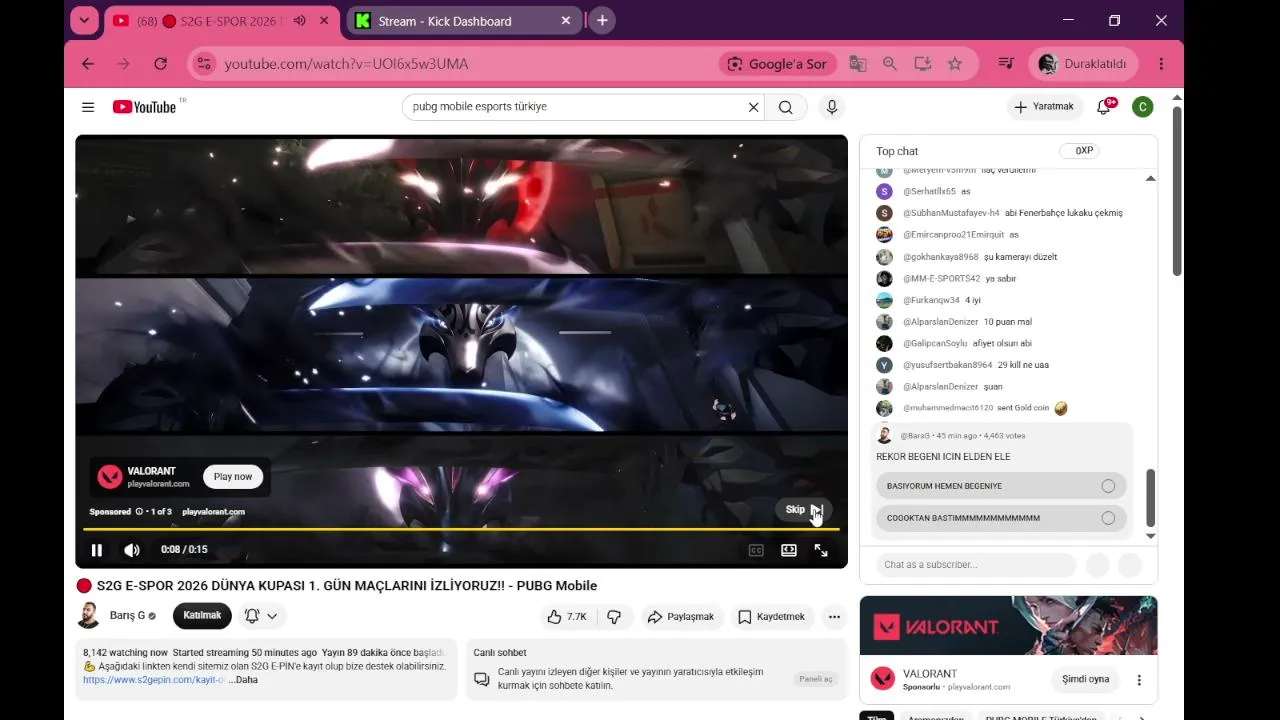1280x720 pixels.
Task: Click the Sponsored info icon
Action: point(139,512)
